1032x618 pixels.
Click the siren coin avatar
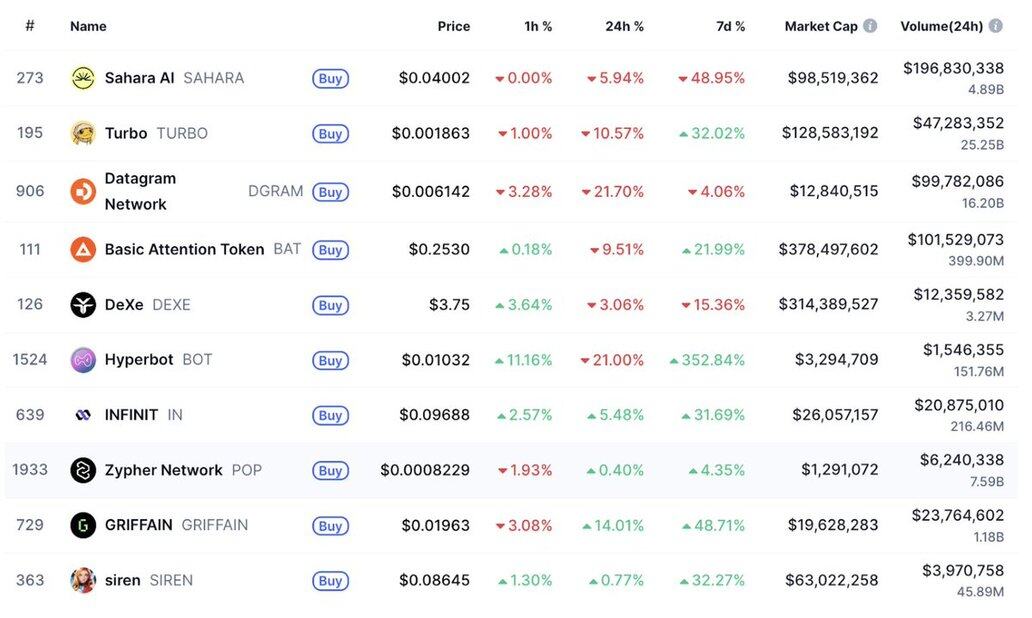[83, 580]
